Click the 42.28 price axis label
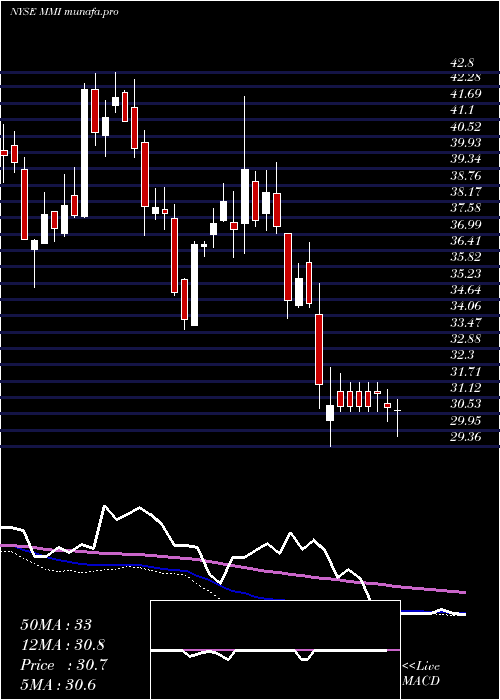 click(x=465, y=77)
